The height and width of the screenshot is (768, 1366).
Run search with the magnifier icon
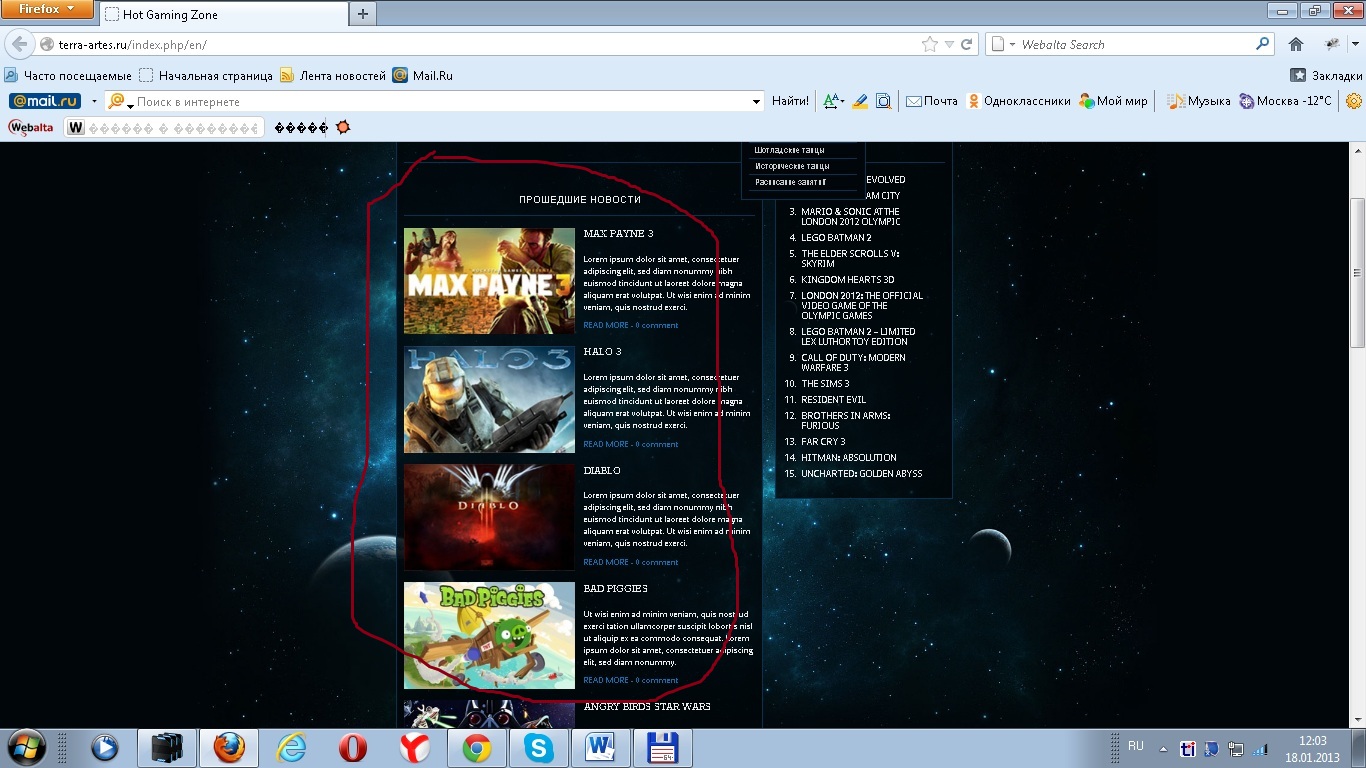(x=1263, y=44)
